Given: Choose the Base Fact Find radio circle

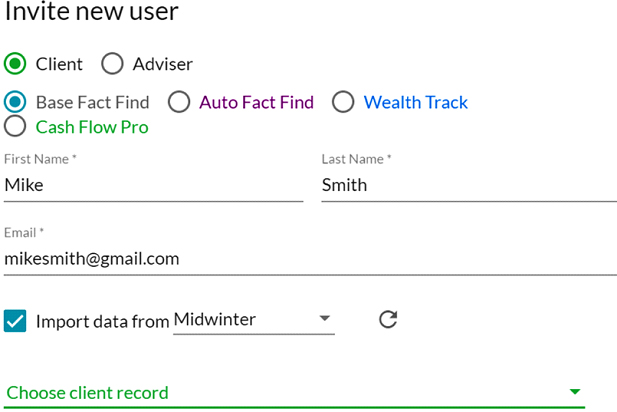Looking at the screenshot, I should pyautogui.click(x=15, y=102).
